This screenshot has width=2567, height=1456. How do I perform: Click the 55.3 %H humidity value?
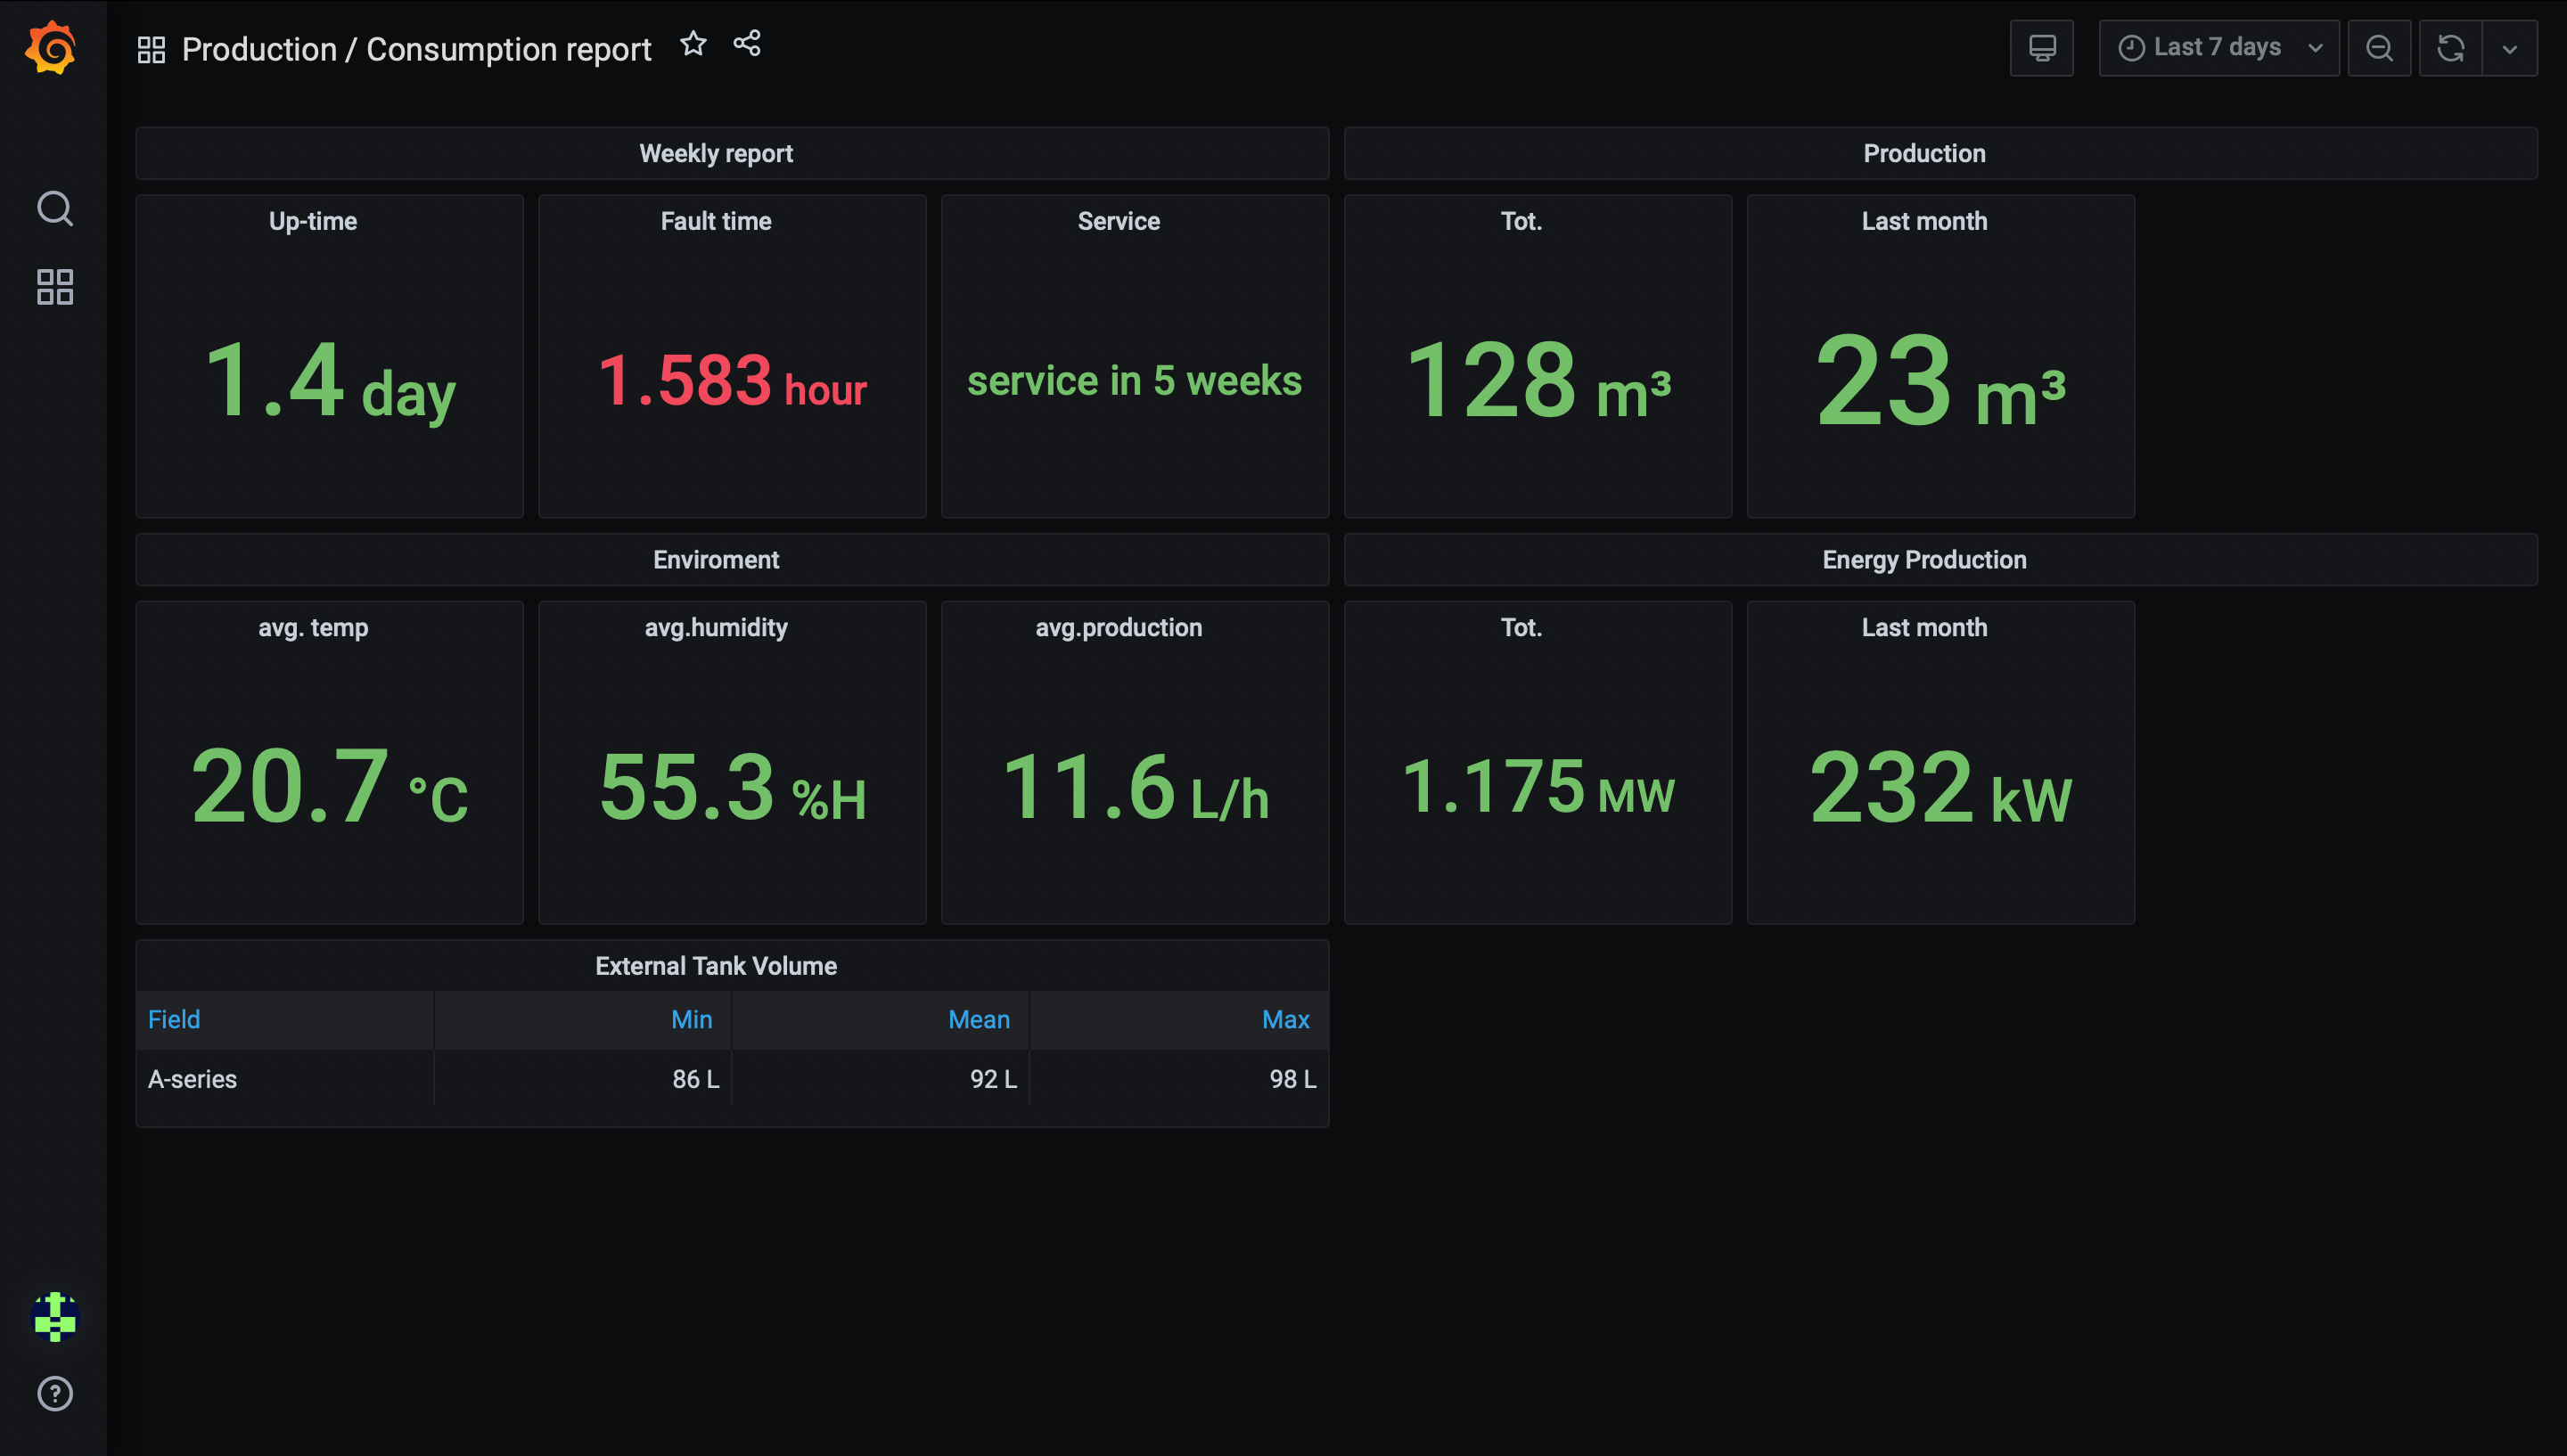click(x=732, y=787)
